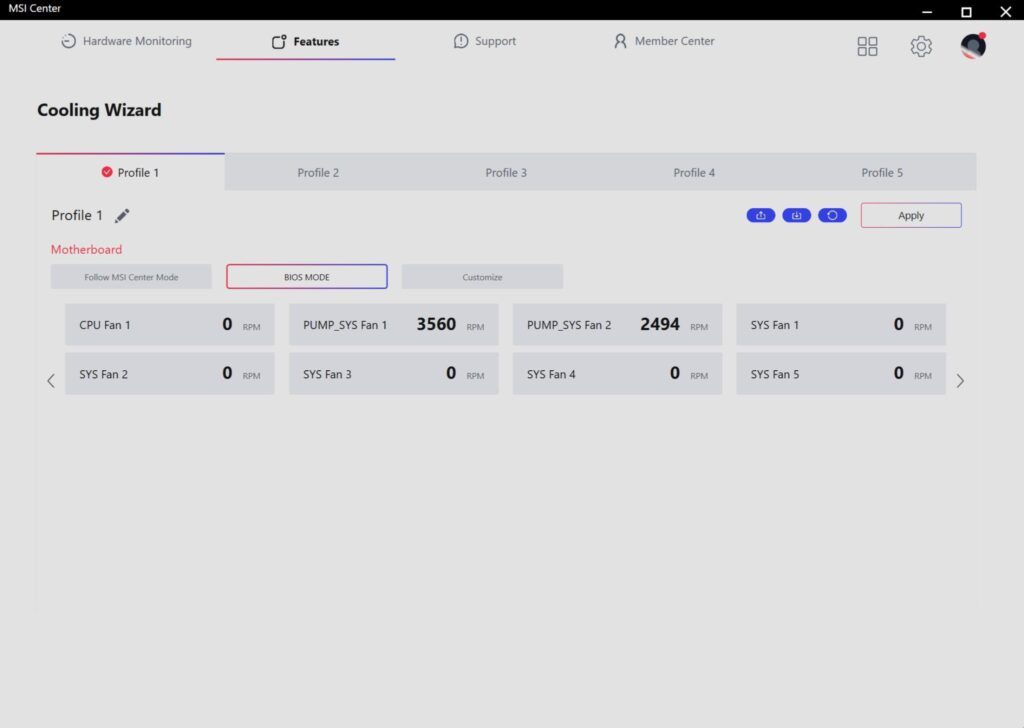Click the blue import profile icon

coord(797,215)
